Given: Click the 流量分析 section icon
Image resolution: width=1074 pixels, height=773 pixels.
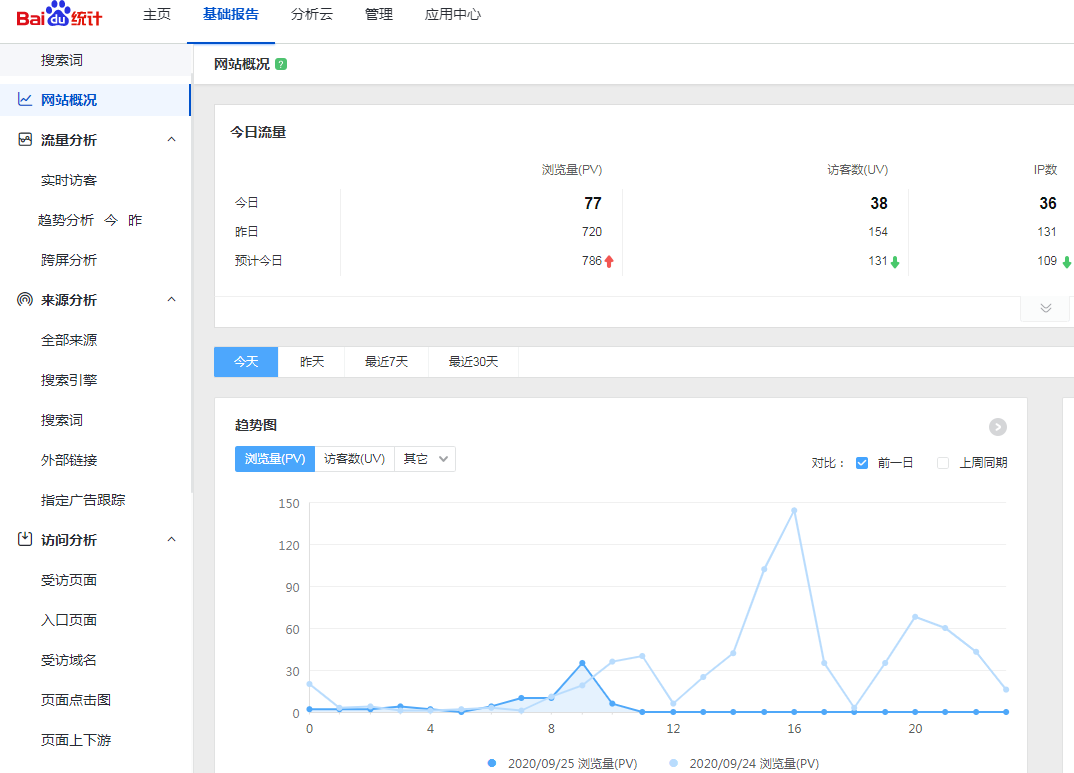Looking at the screenshot, I should point(25,140).
